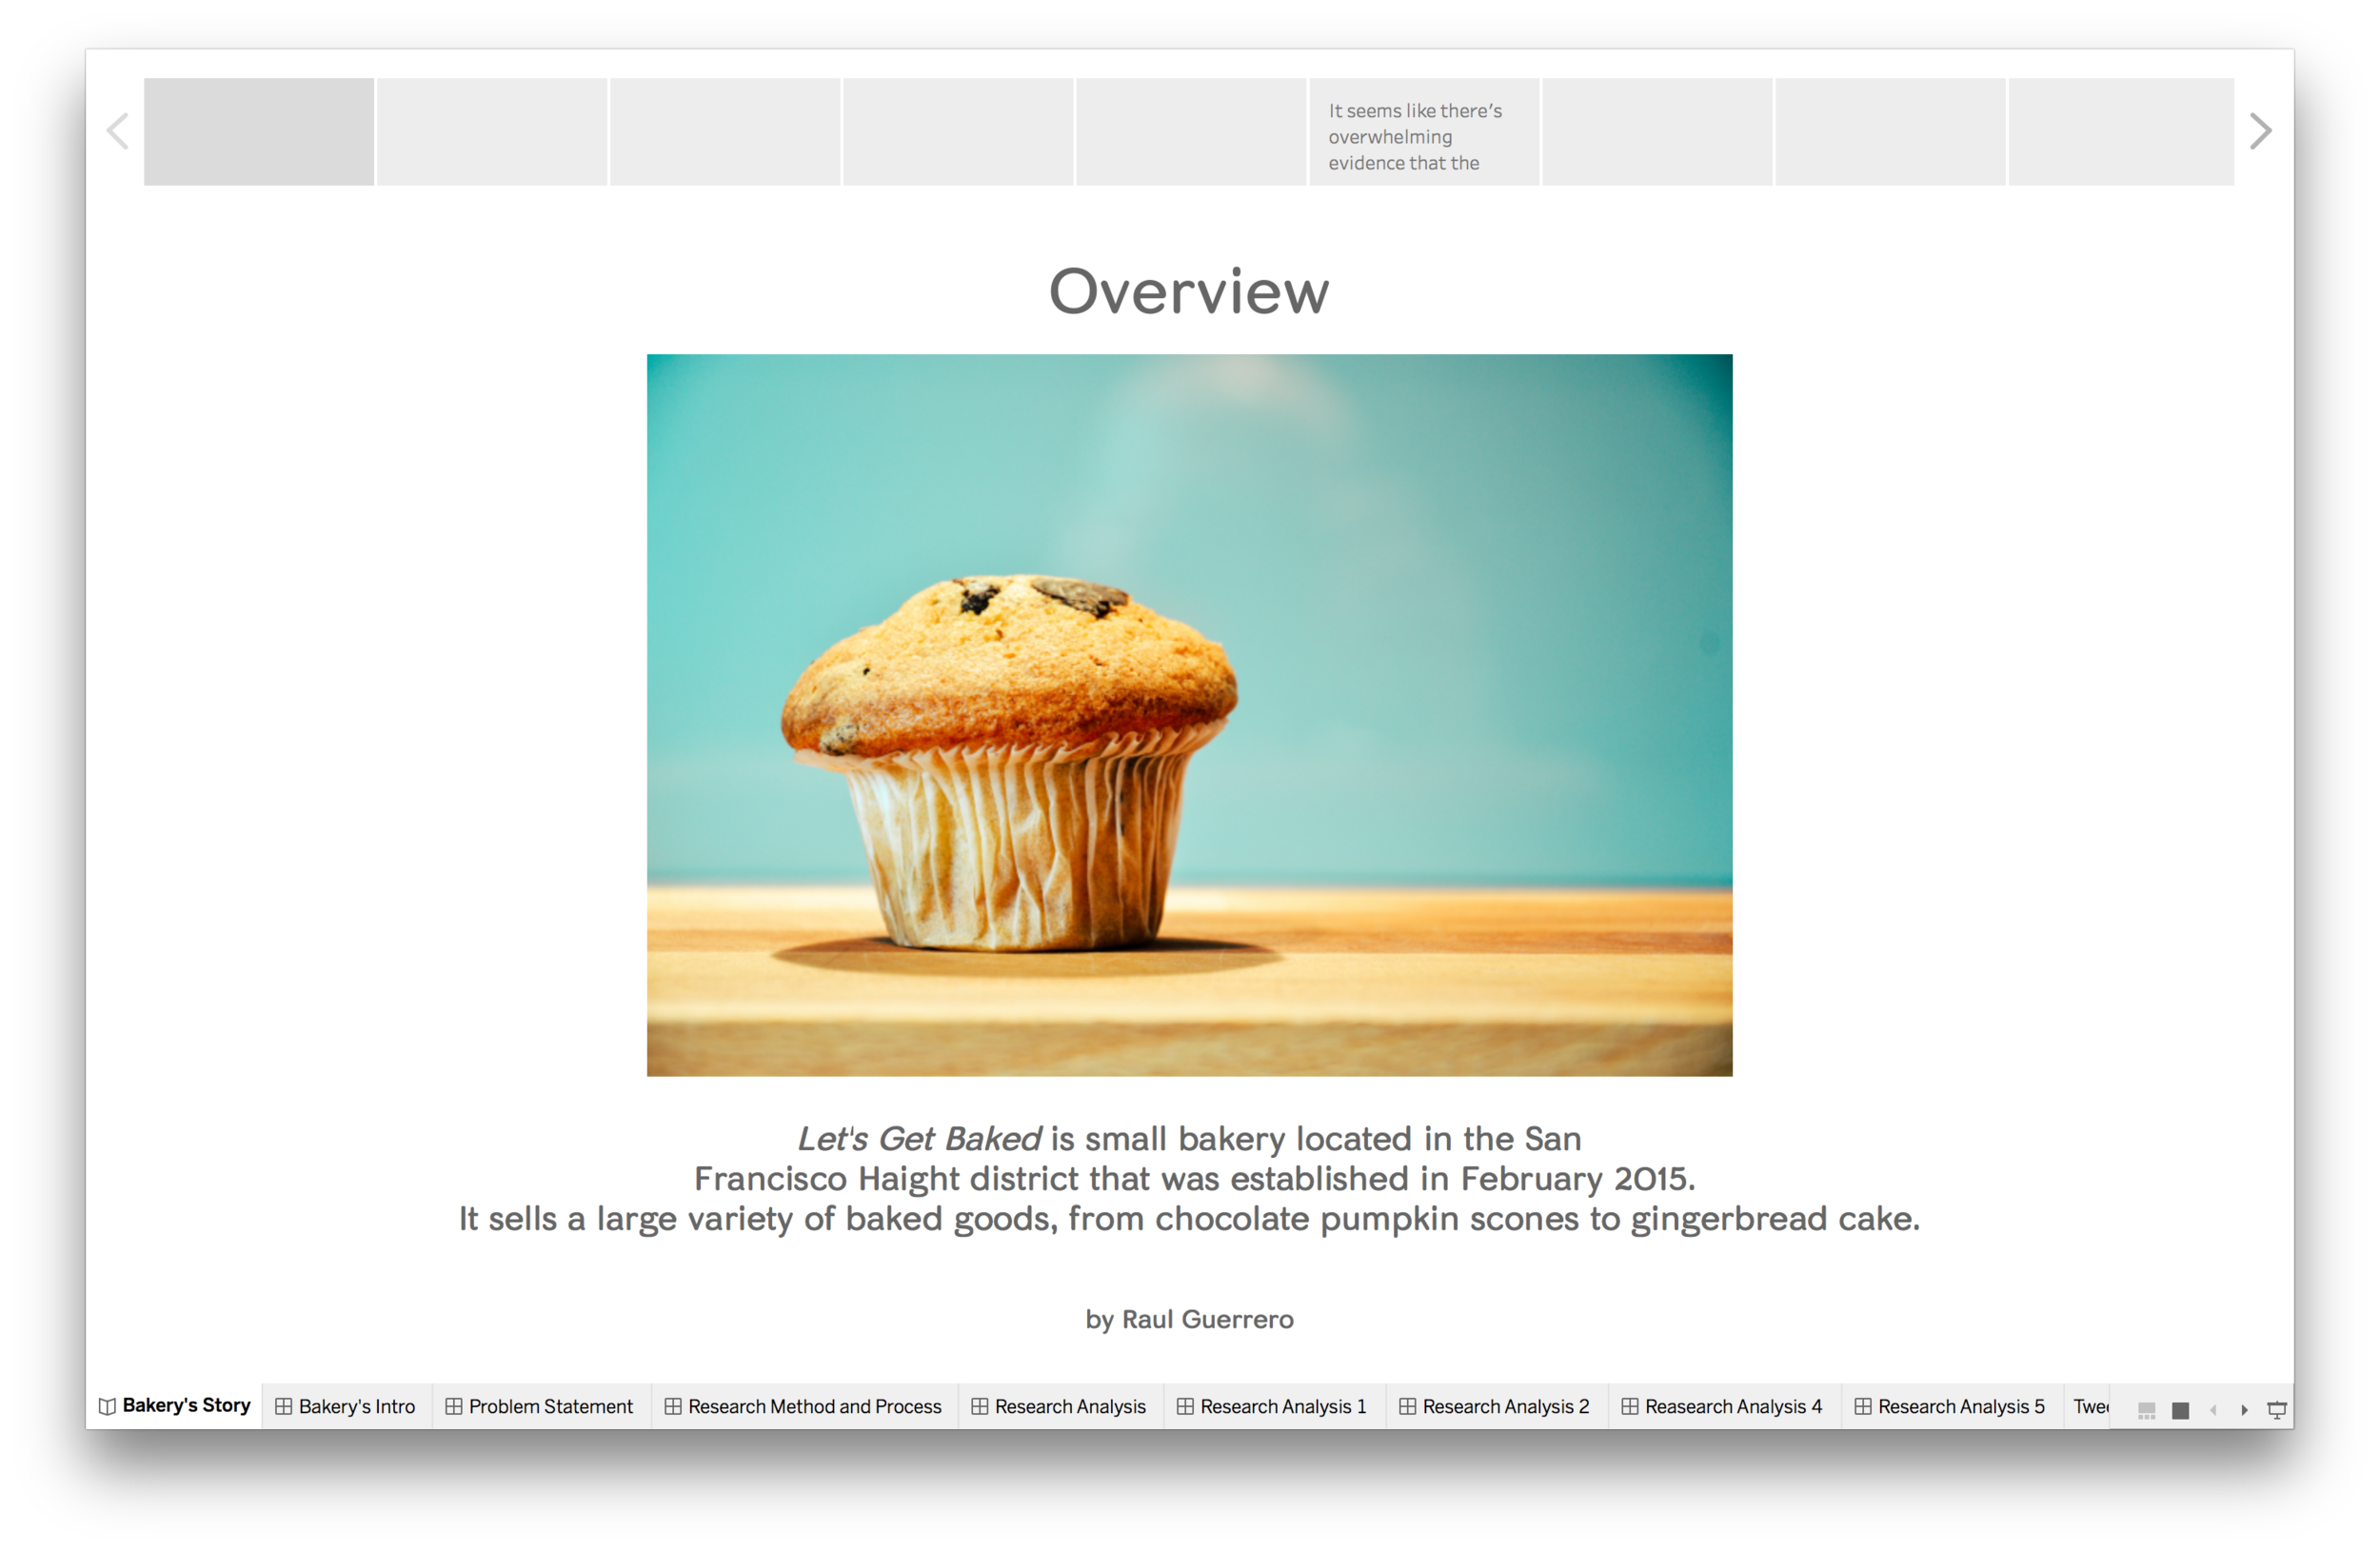Select the highlighted current story point box
2380x1552 pixels.
click(259, 131)
